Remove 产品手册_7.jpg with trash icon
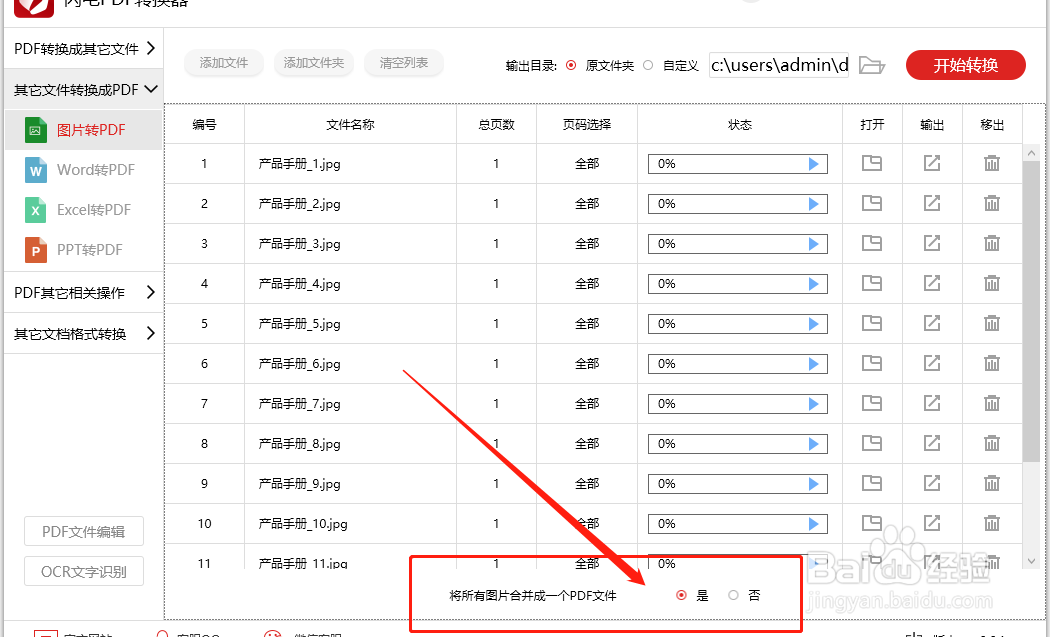Viewport: 1051px width, 637px height. (x=992, y=403)
